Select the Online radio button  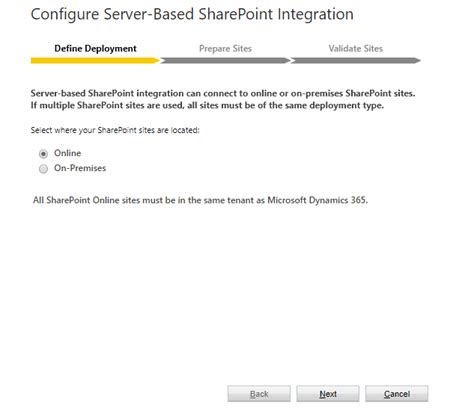[x=43, y=154]
